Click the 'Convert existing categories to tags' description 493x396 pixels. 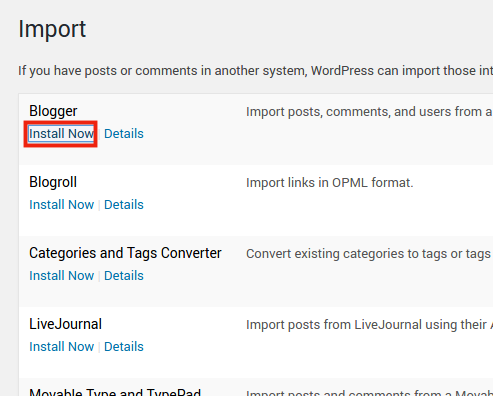coord(369,254)
